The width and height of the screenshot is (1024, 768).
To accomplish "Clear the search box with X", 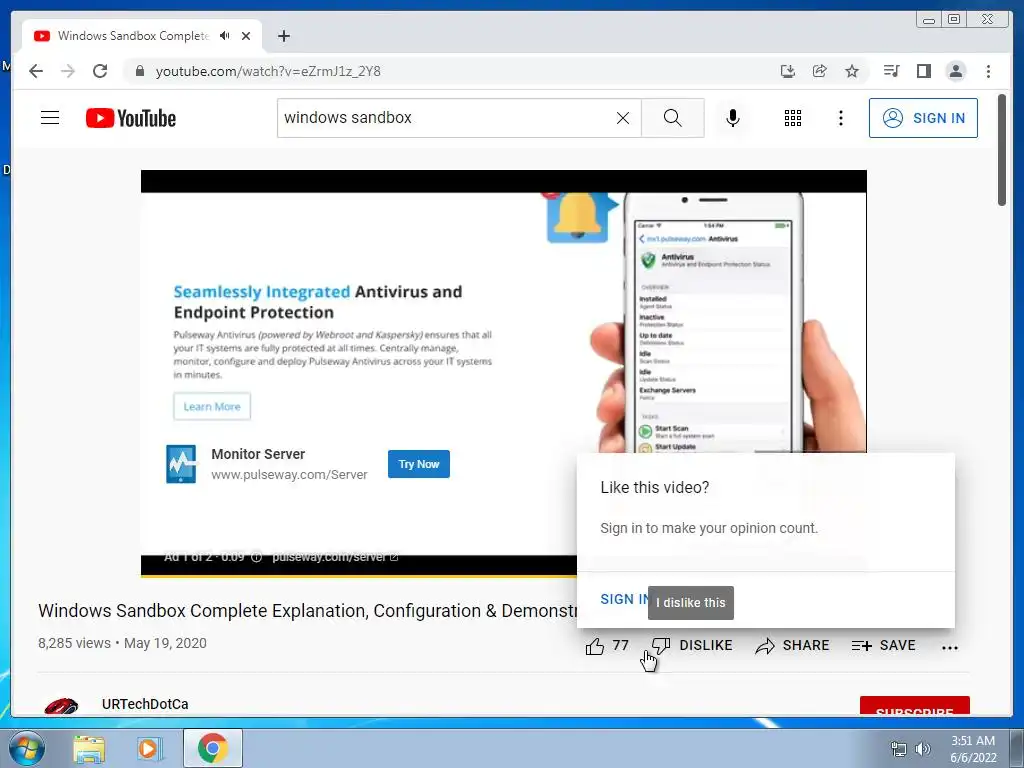I will click(x=623, y=118).
